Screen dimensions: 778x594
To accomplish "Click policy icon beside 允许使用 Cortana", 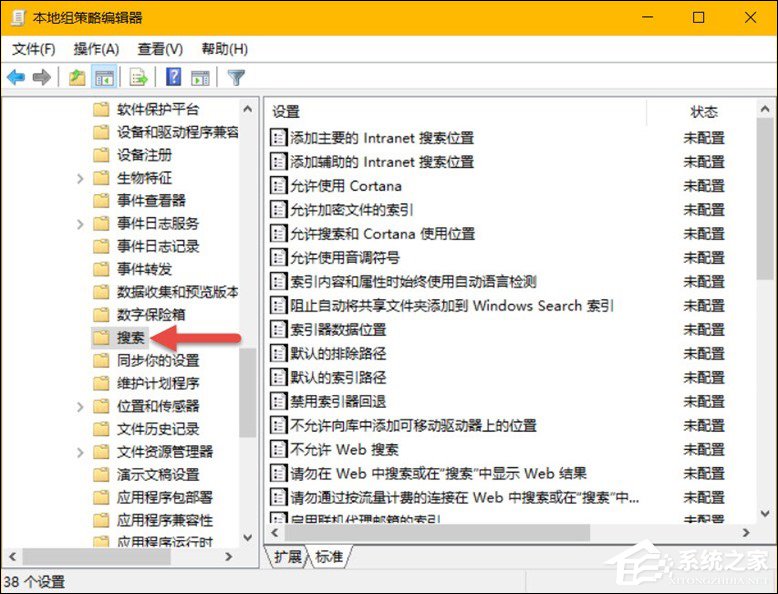I will pos(278,186).
